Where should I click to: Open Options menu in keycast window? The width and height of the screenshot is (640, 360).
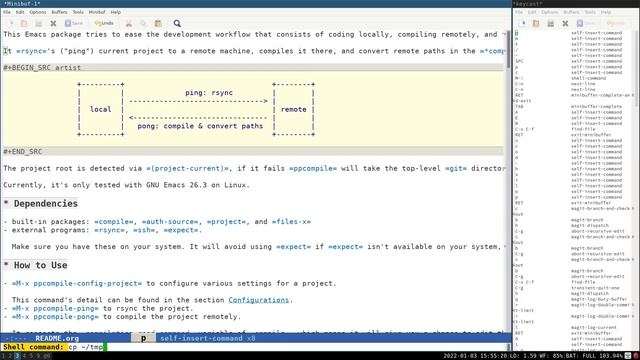pos(549,12)
